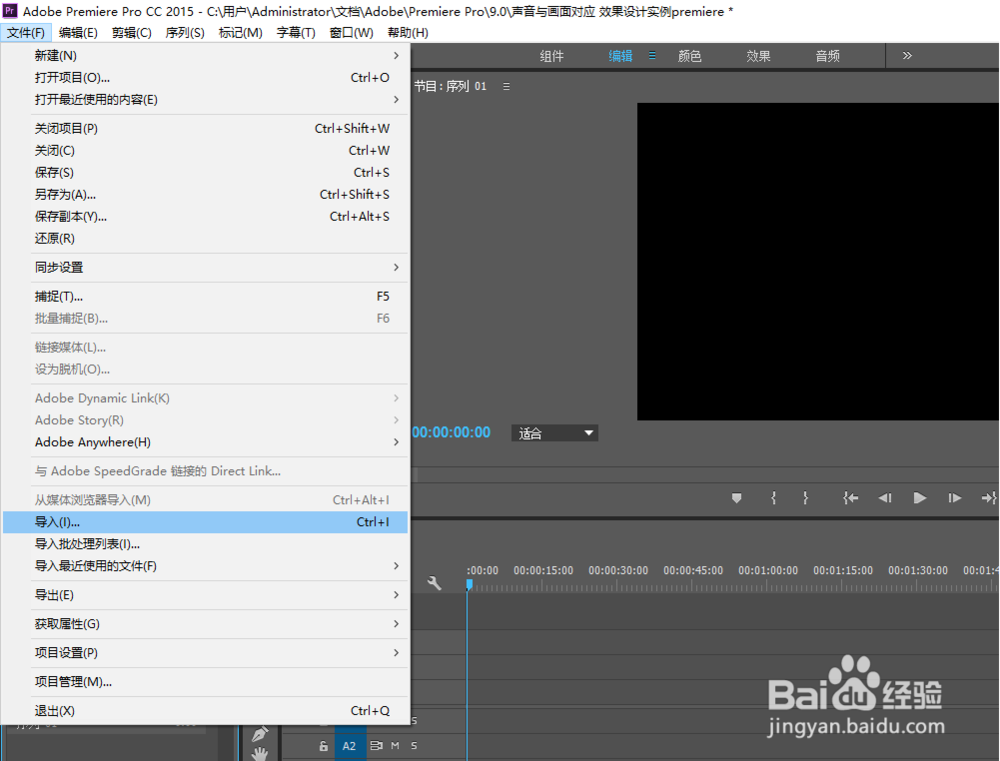Open the 字幕(T) menu
Image resolution: width=1000 pixels, height=761 pixels.
tap(296, 33)
